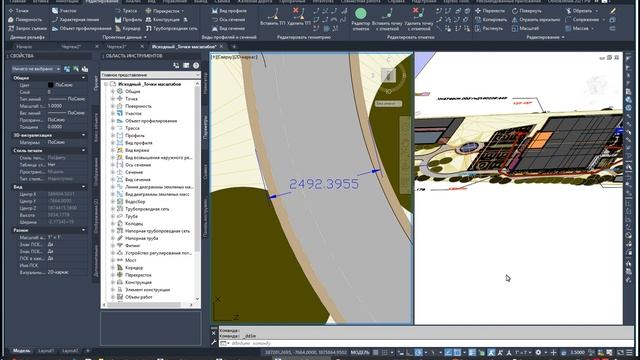This screenshot has height=360, width=640.
Task: Switch to the Чертеж2 document tab
Action: (x=71, y=47)
